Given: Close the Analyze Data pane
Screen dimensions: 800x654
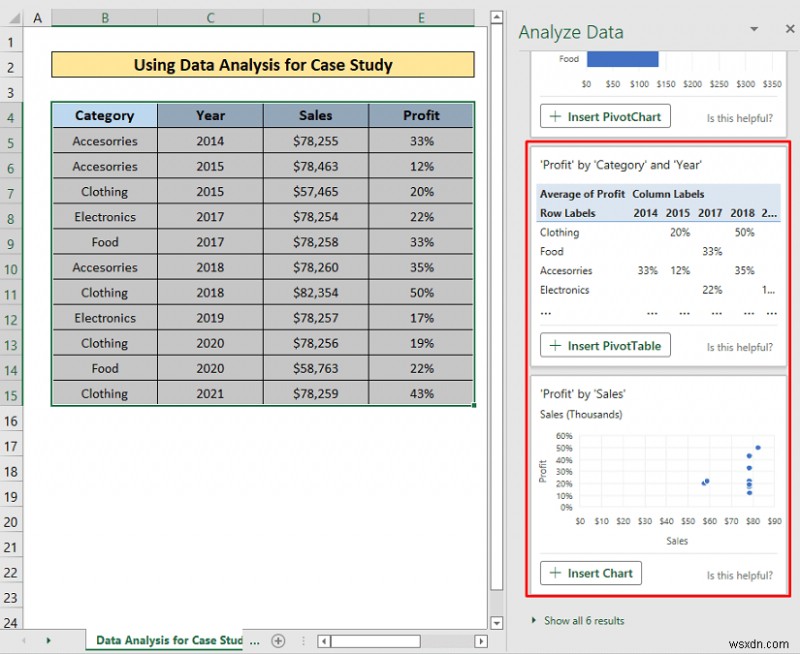Looking at the screenshot, I should (x=789, y=29).
